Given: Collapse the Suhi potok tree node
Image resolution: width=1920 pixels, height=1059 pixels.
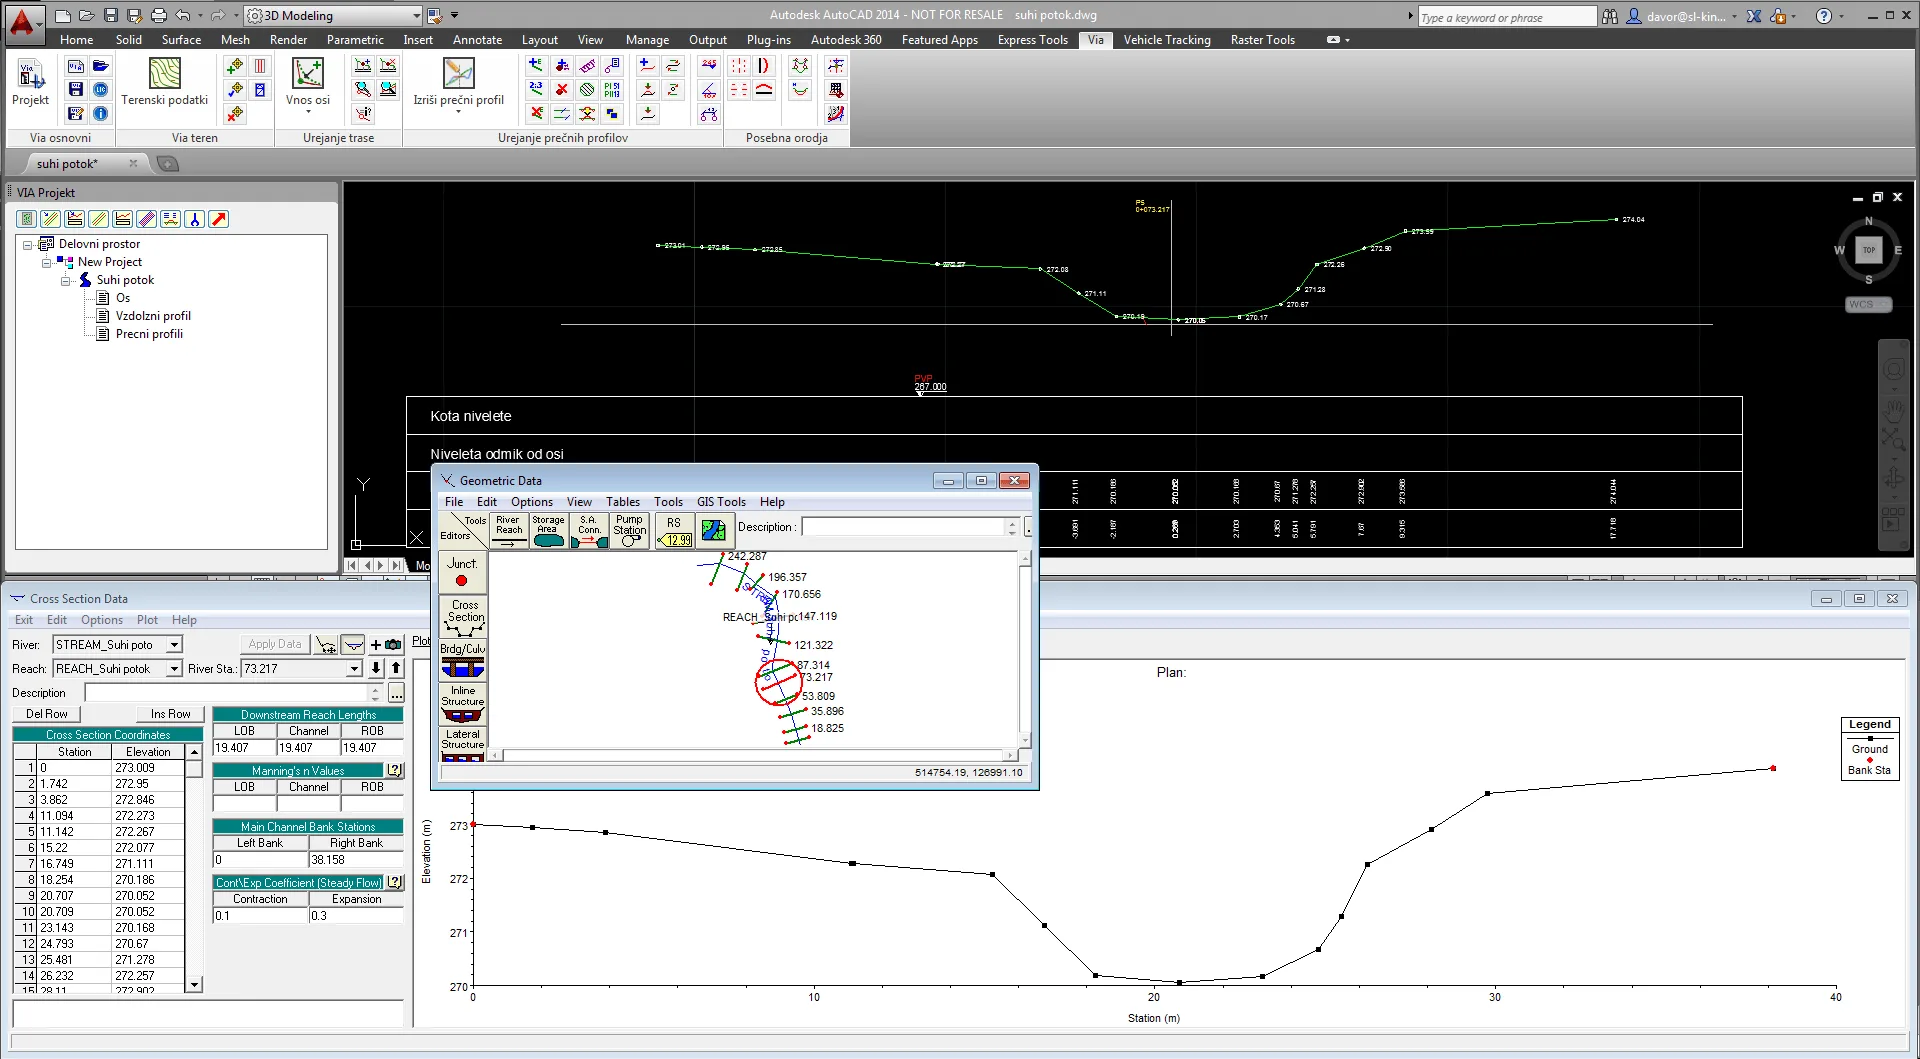Looking at the screenshot, I should (66, 281).
